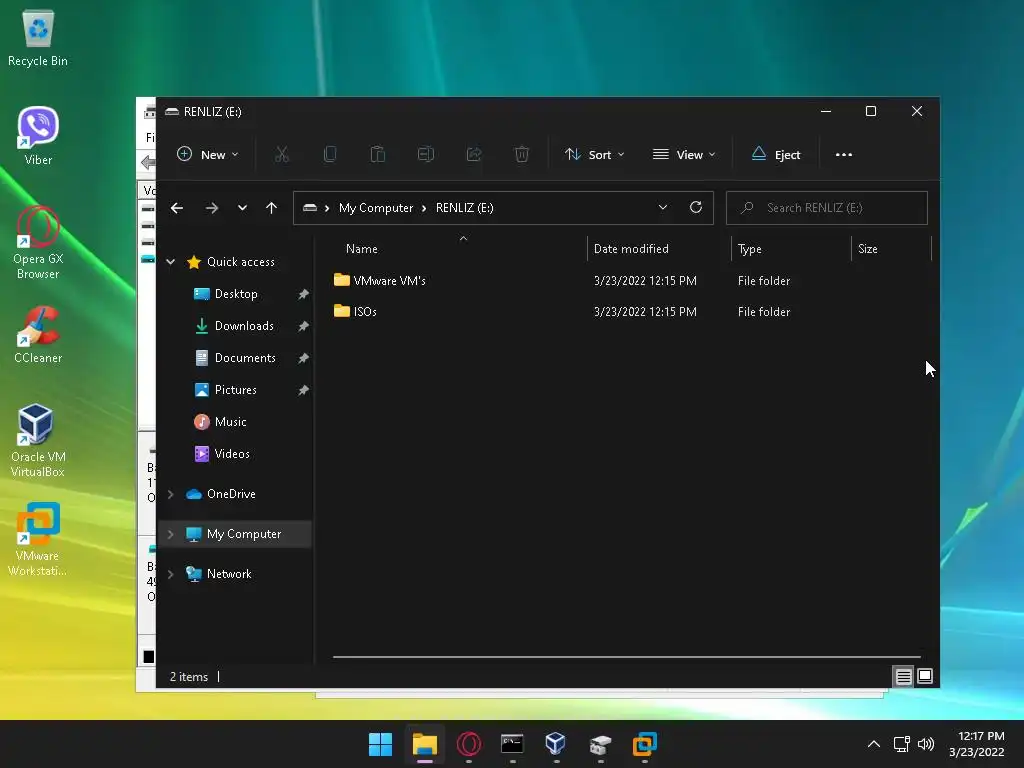Select OneDrive in navigation pane

231,494
